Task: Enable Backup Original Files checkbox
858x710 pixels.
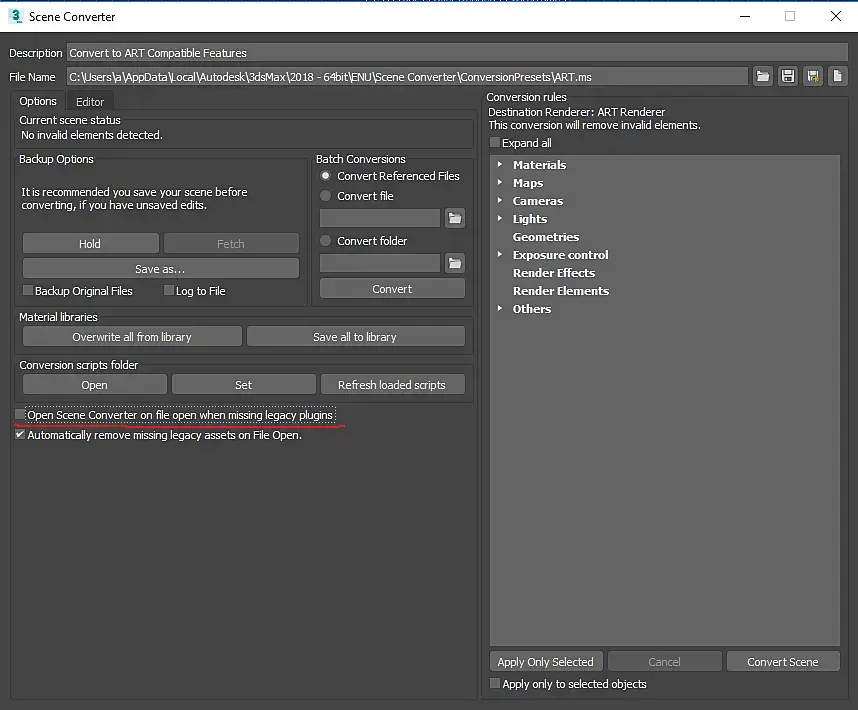Action: coord(27,290)
